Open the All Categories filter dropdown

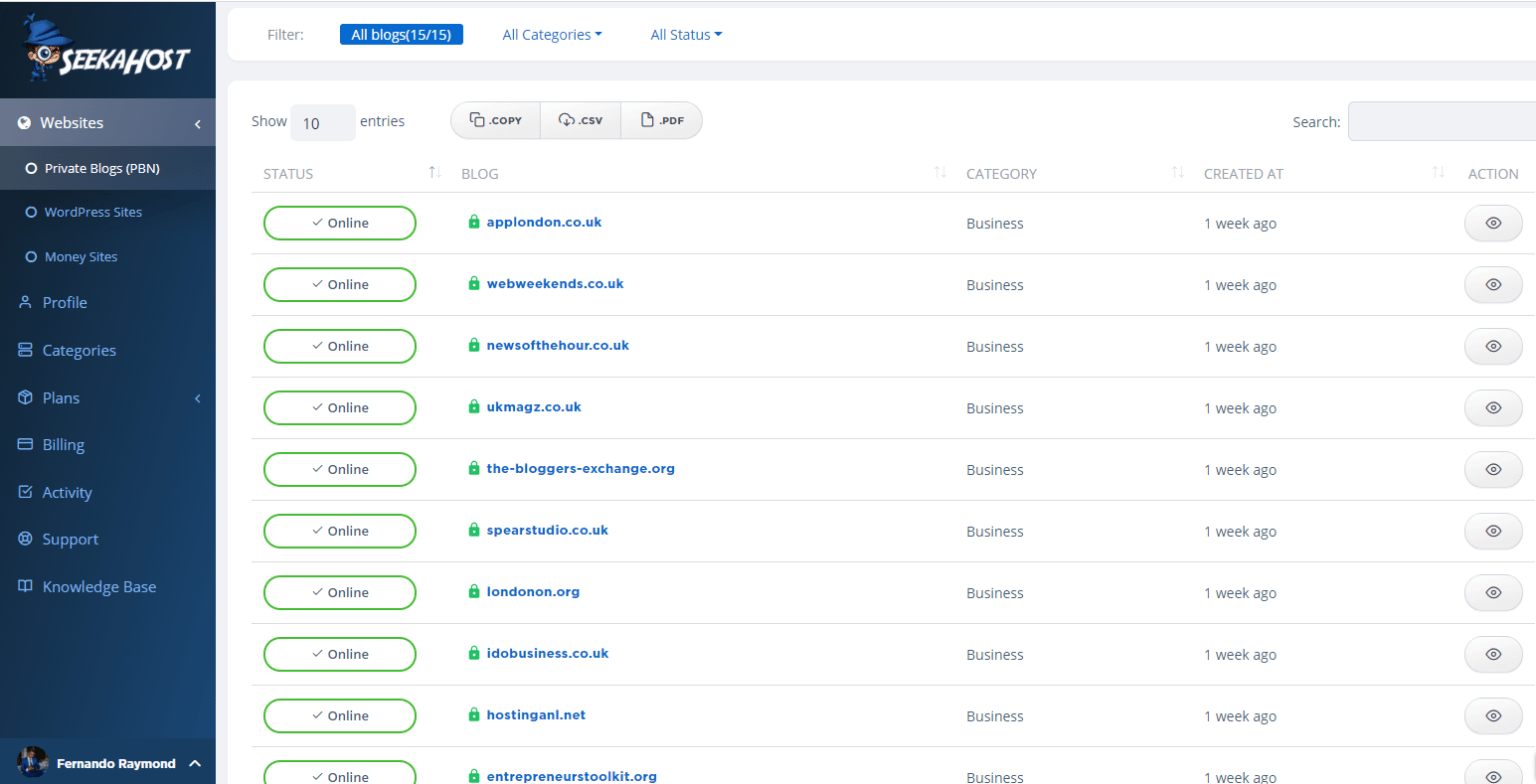tap(552, 35)
